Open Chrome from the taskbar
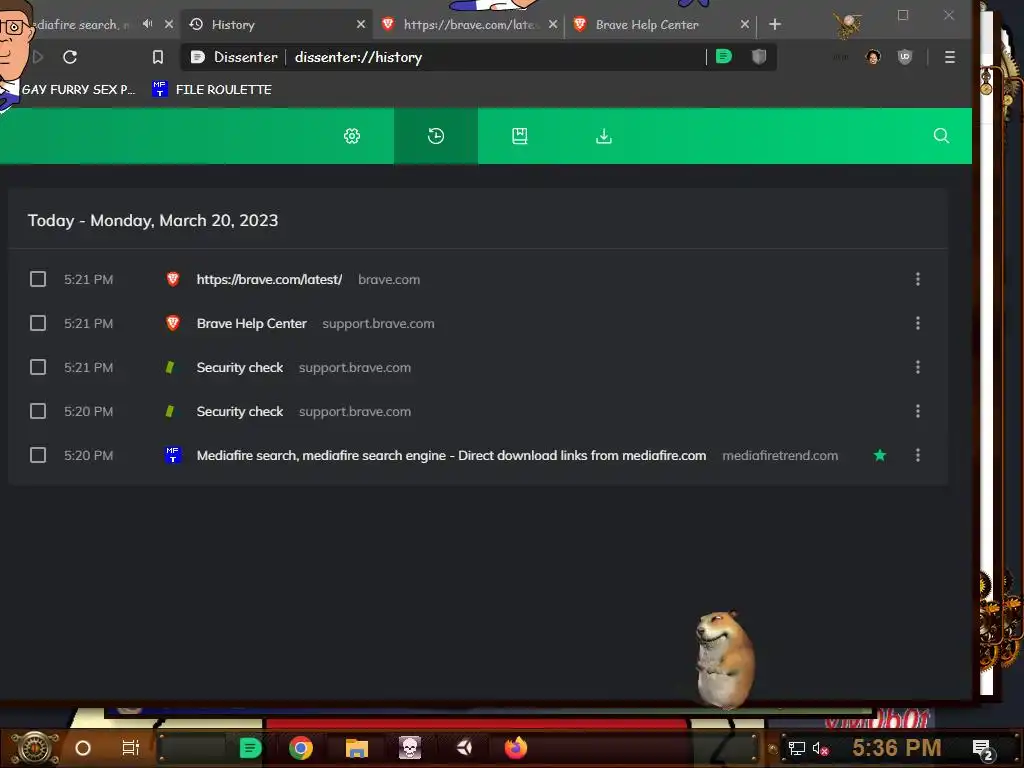The height and width of the screenshot is (768, 1024). pyautogui.click(x=301, y=748)
